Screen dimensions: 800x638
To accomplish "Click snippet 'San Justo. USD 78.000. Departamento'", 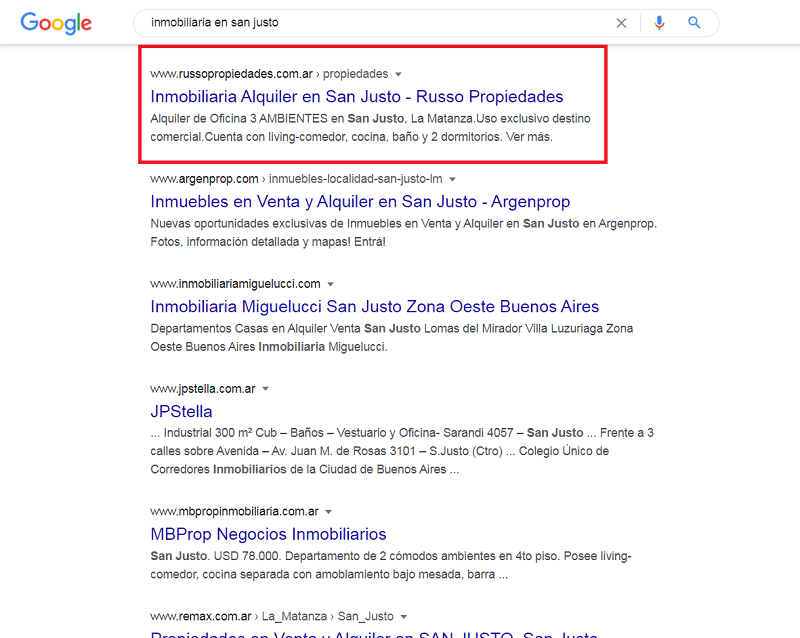I will [391, 565].
